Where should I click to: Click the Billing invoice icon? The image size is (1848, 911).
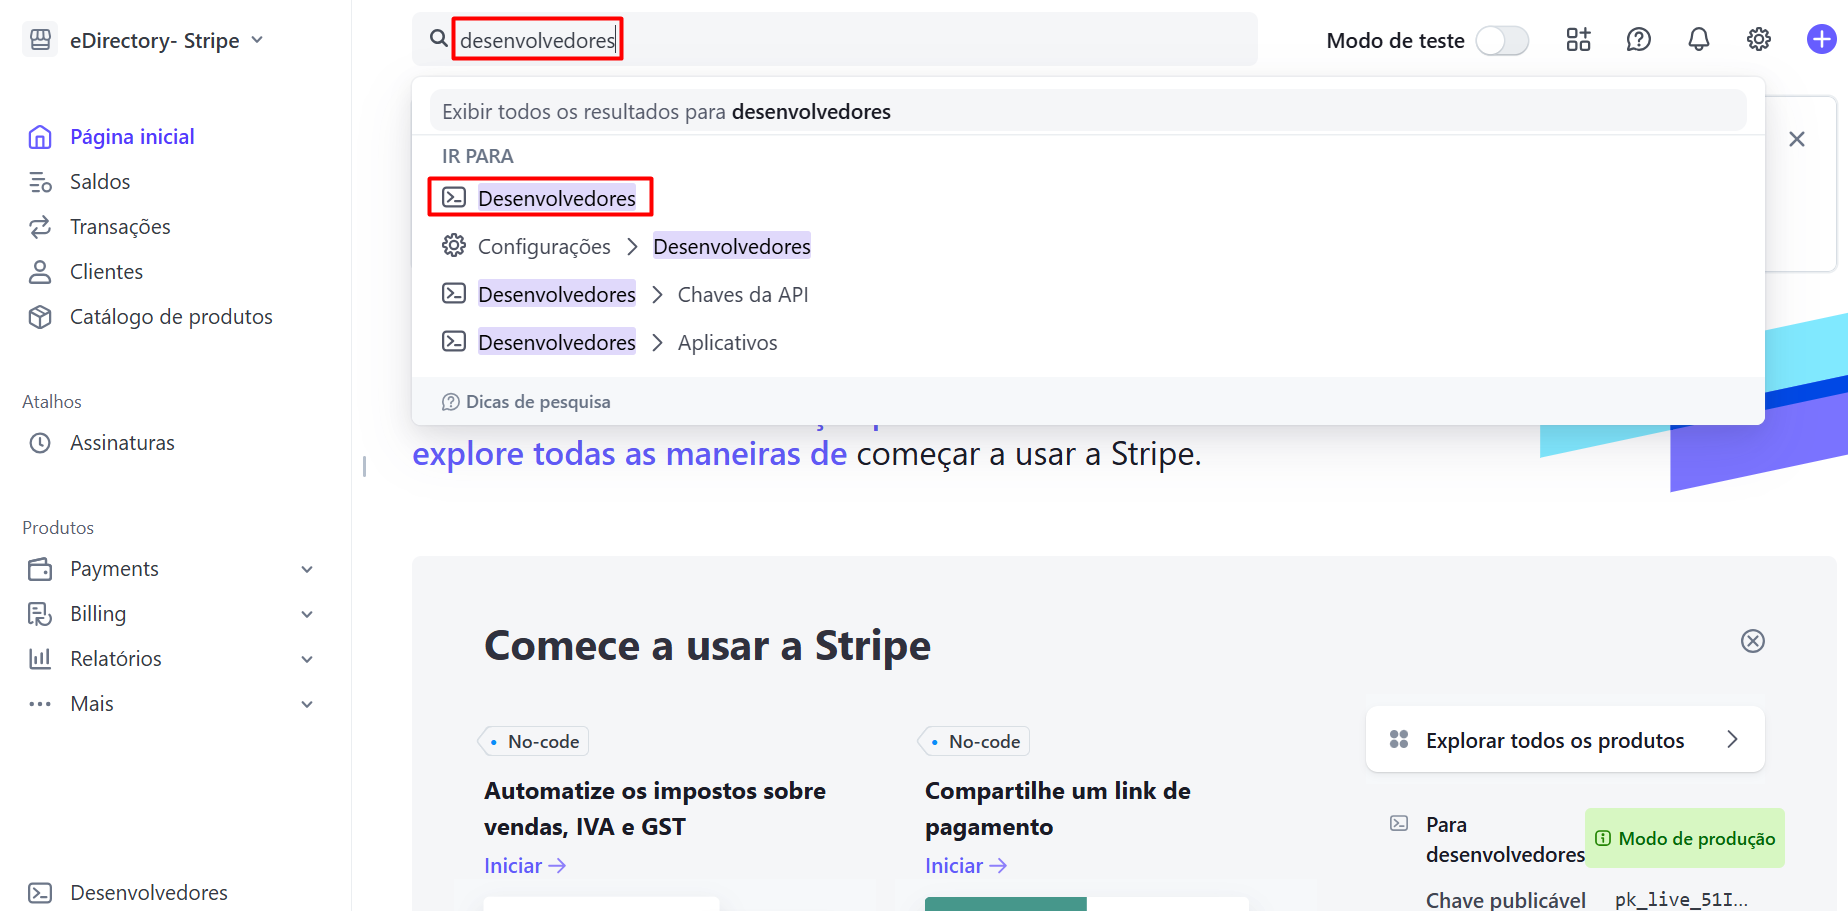40,614
